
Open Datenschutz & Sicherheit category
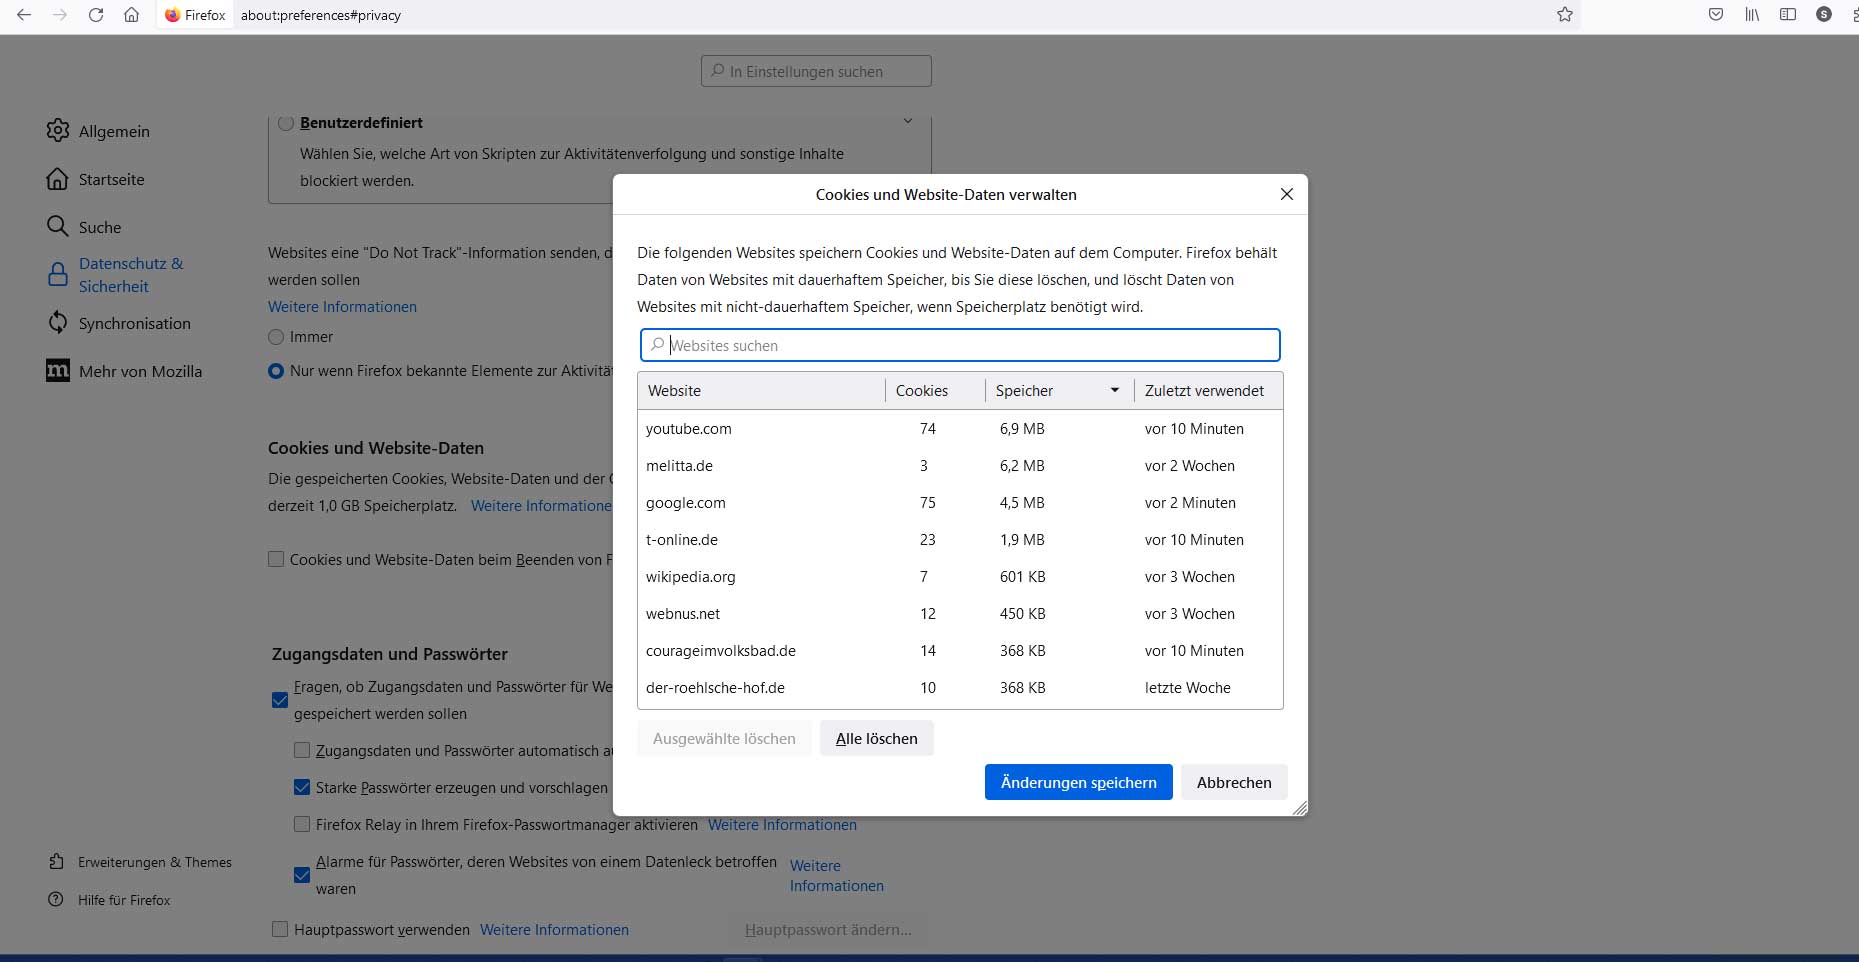pyautogui.click(x=131, y=275)
